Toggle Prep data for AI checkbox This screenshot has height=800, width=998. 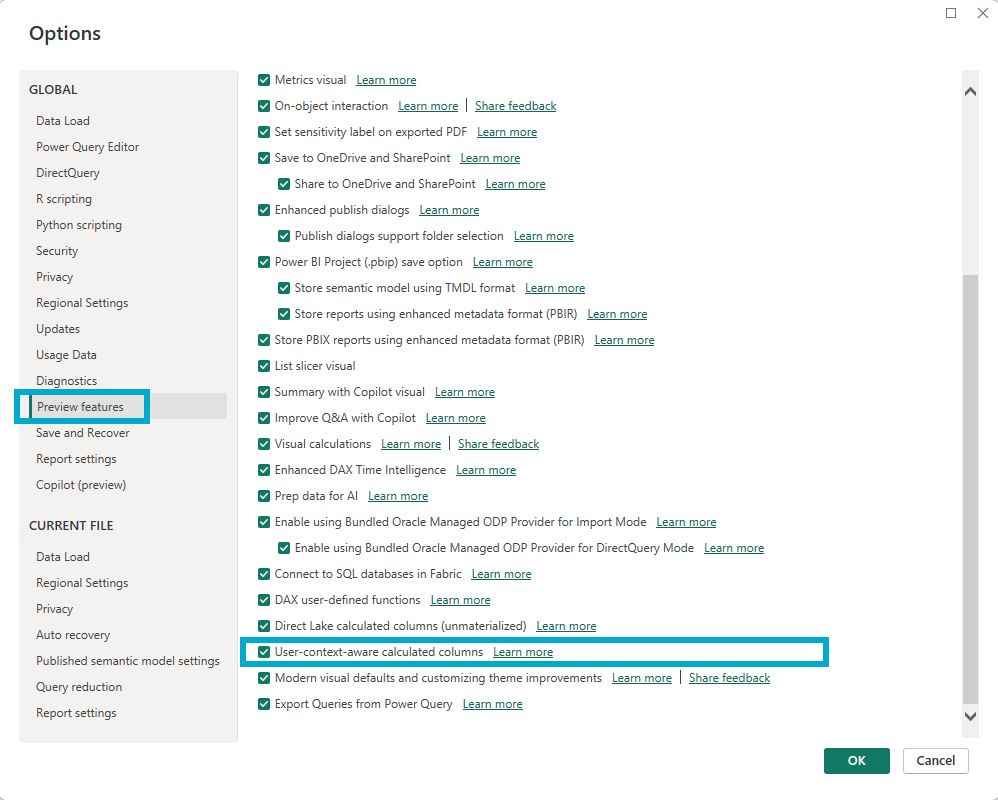[x=264, y=496]
